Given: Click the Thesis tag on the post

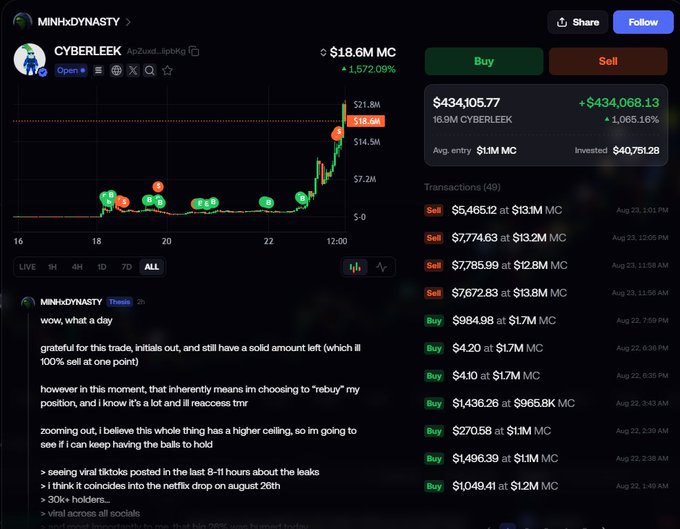Looking at the screenshot, I should pyautogui.click(x=119, y=302).
